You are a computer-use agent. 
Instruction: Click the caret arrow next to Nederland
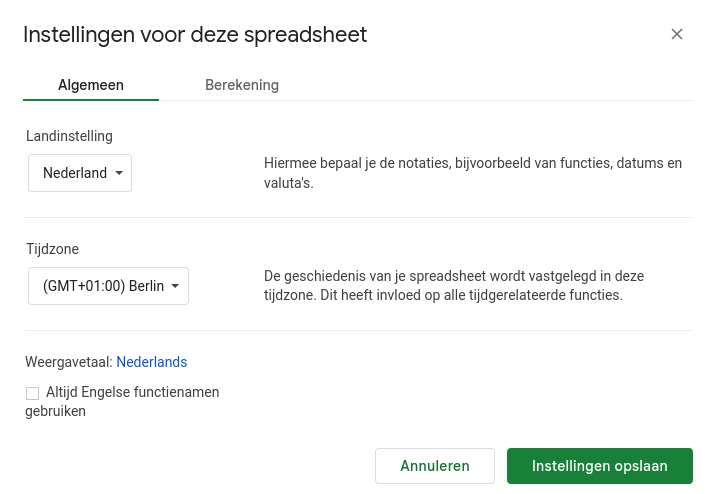click(x=120, y=173)
